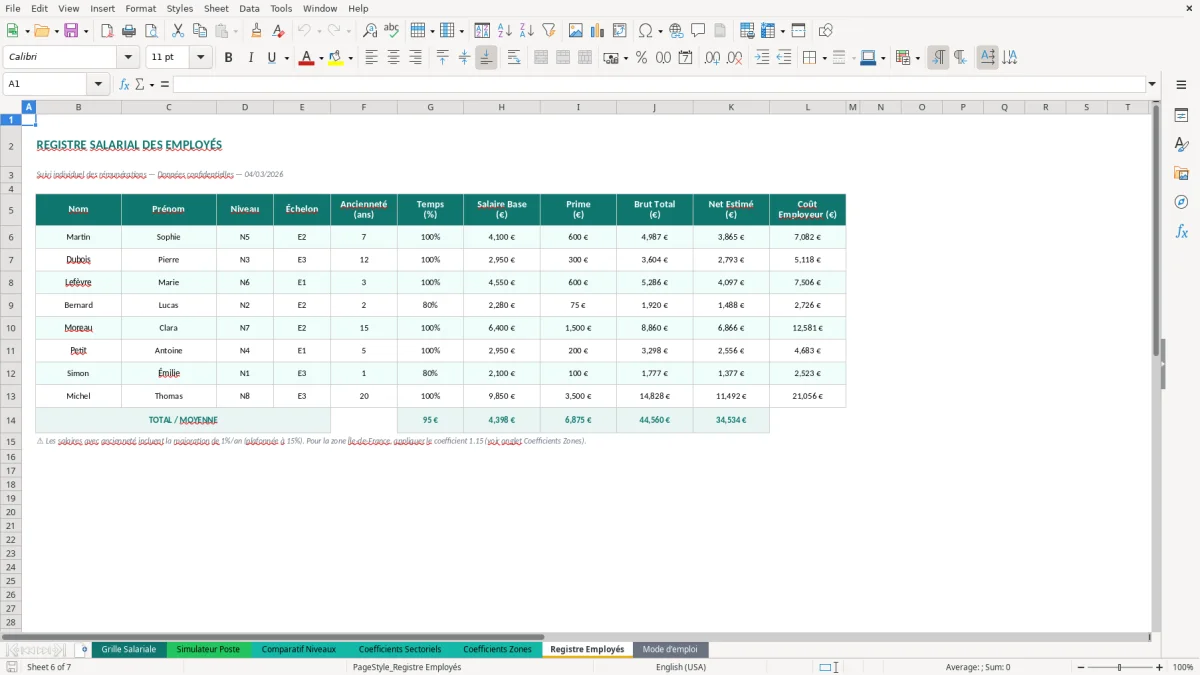Click the zoom-in plus button
This screenshot has height=675, width=1200.
pyautogui.click(x=1160, y=667)
